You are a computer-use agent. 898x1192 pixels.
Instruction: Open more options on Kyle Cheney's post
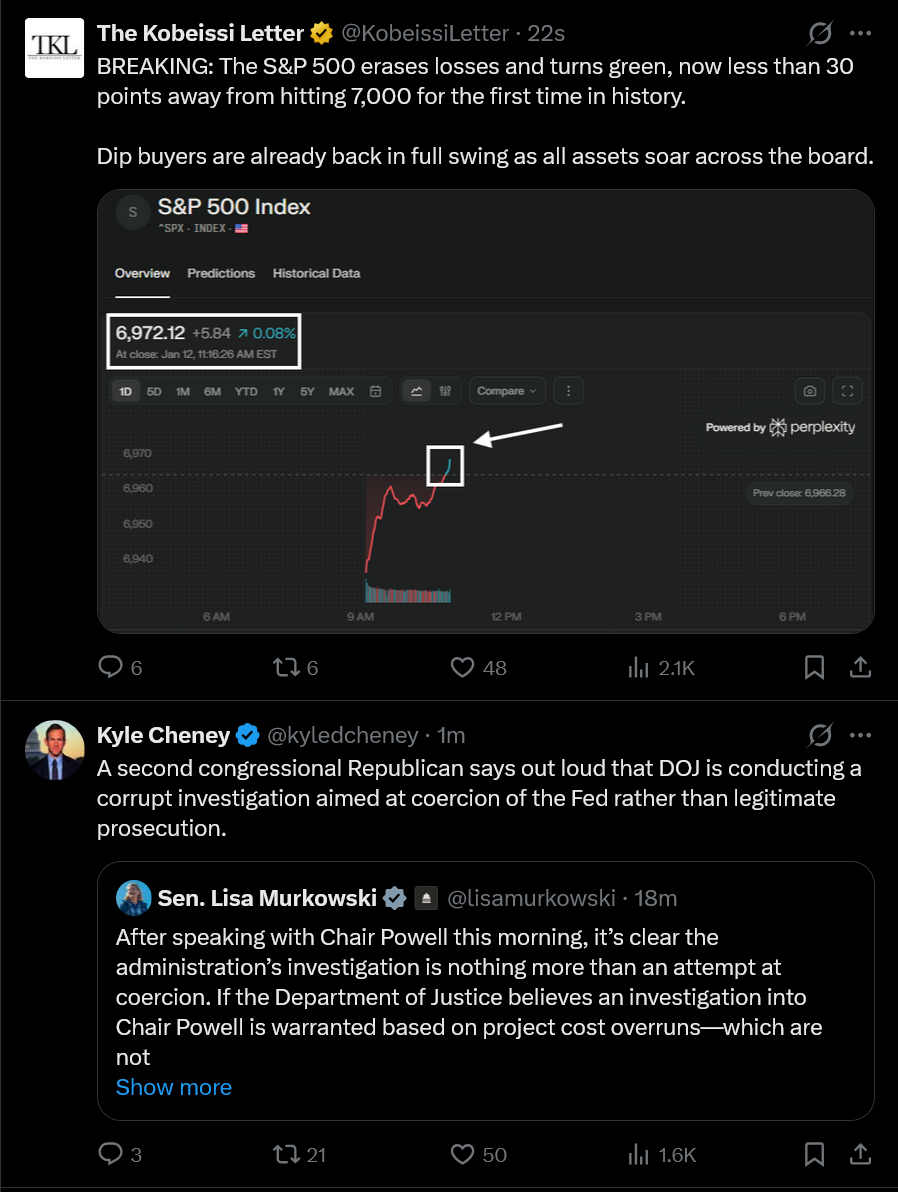[861, 735]
